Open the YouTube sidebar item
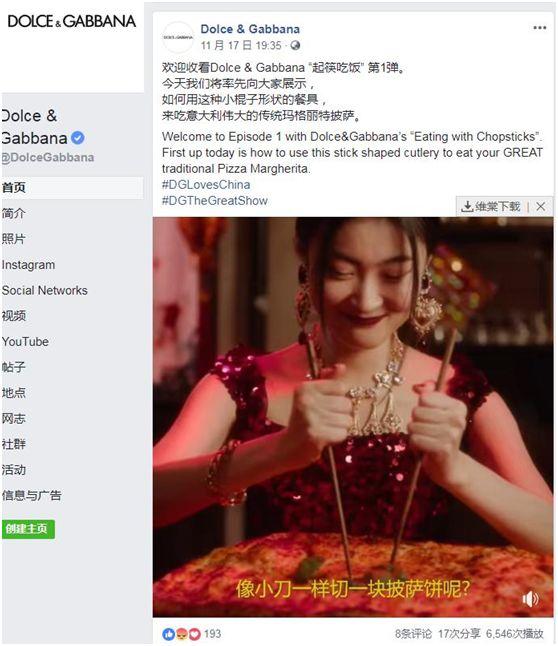The height and width of the screenshot is (646, 558). coord(25,342)
